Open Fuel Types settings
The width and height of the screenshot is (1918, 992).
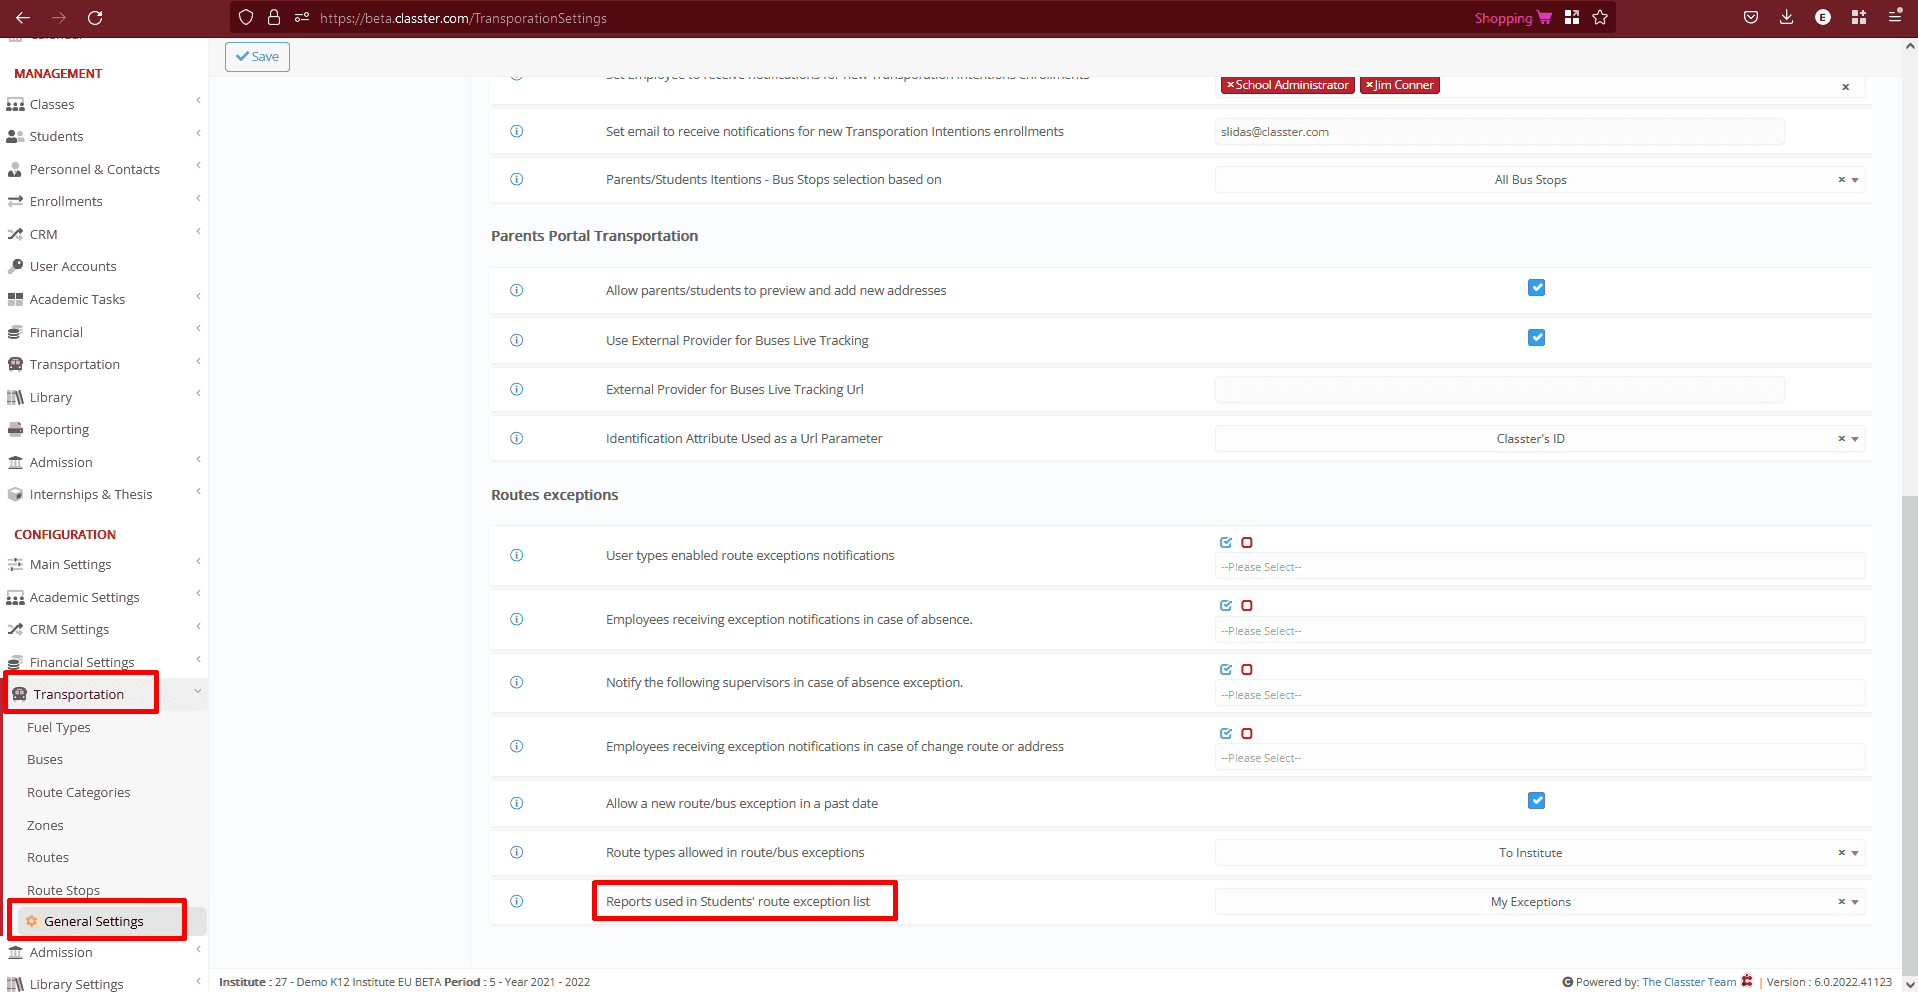click(59, 727)
